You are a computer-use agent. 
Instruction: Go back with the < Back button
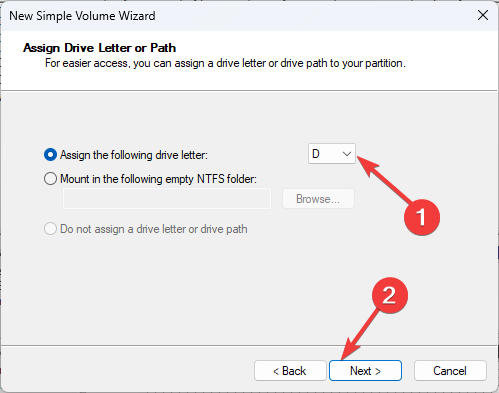pyautogui.click(x=290, y=370)
